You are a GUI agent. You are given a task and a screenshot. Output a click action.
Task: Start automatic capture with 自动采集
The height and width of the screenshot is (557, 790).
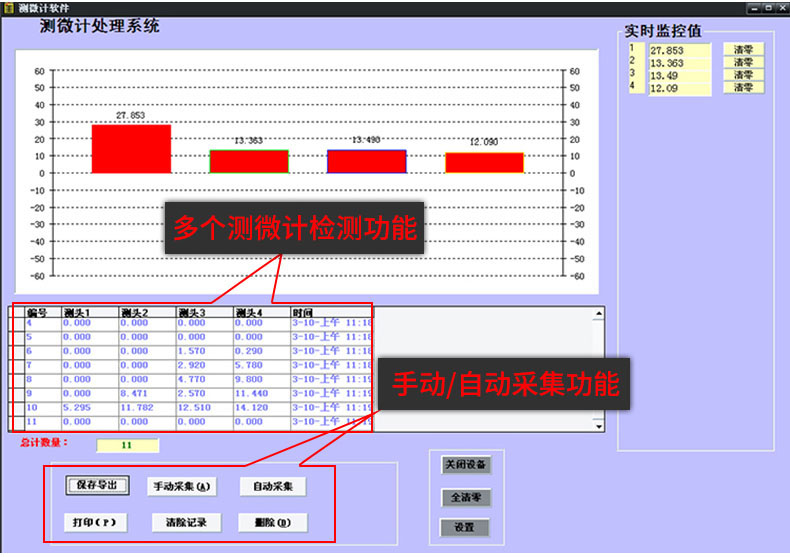pos(273,487)
